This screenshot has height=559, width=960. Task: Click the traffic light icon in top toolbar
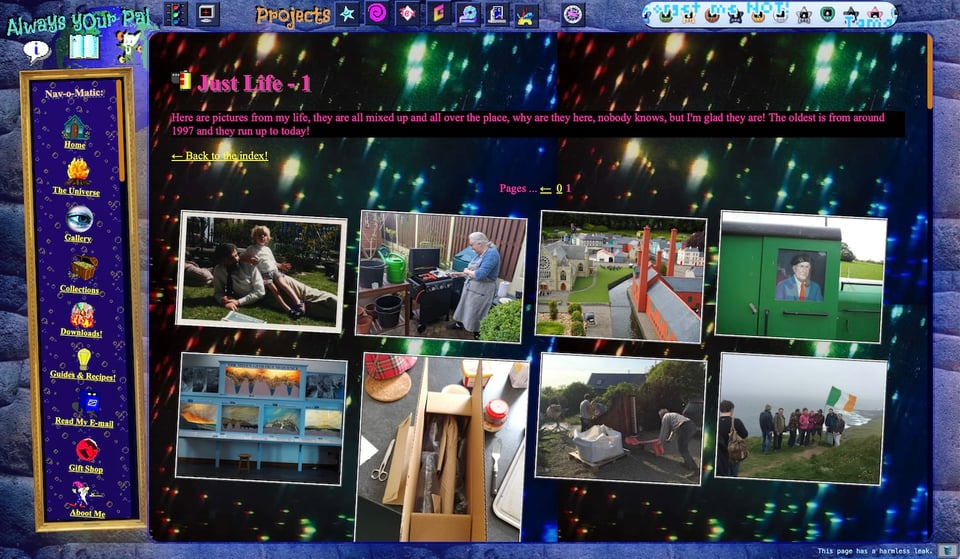click(175, 13)
